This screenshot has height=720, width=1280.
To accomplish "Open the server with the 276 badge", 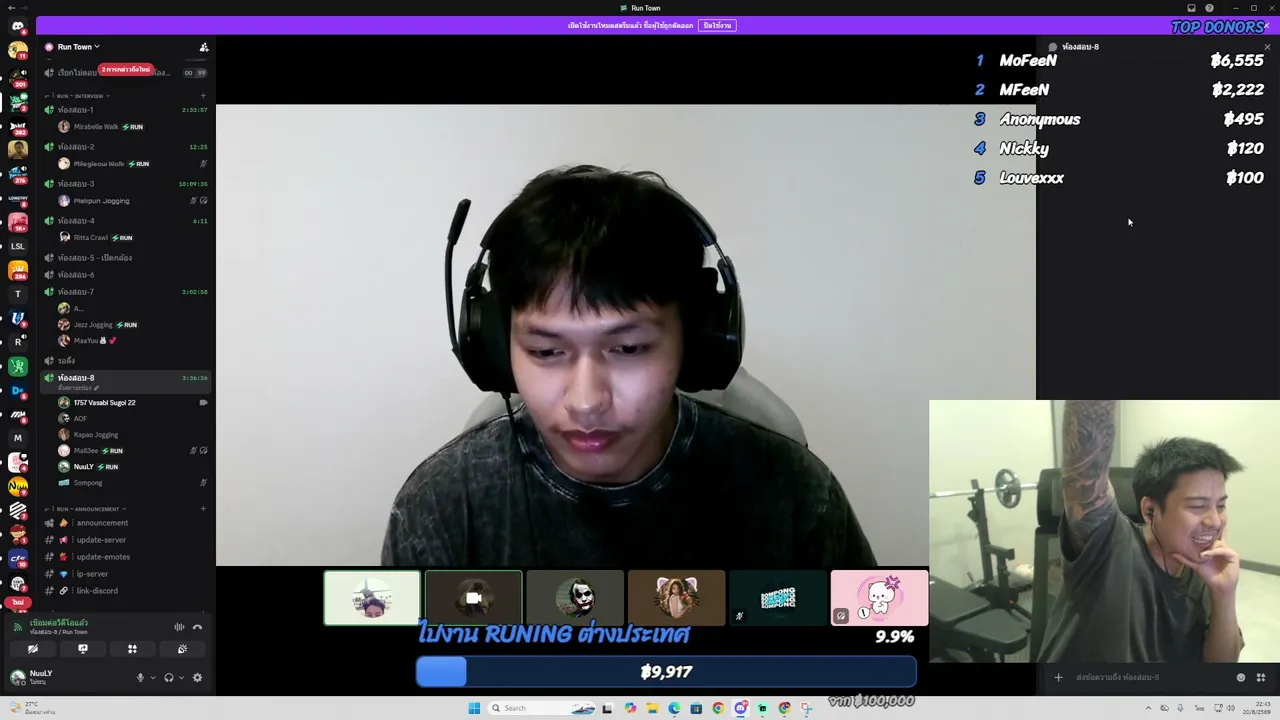I will tap(18, 174).
